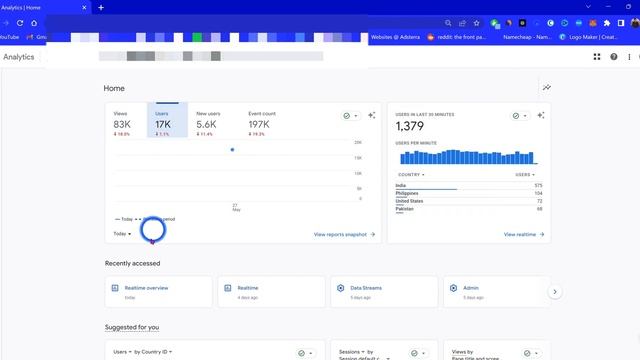Close the Analytics Home tab
The width and height of the screenshot is (640, 360).
[x=84, y=7]
